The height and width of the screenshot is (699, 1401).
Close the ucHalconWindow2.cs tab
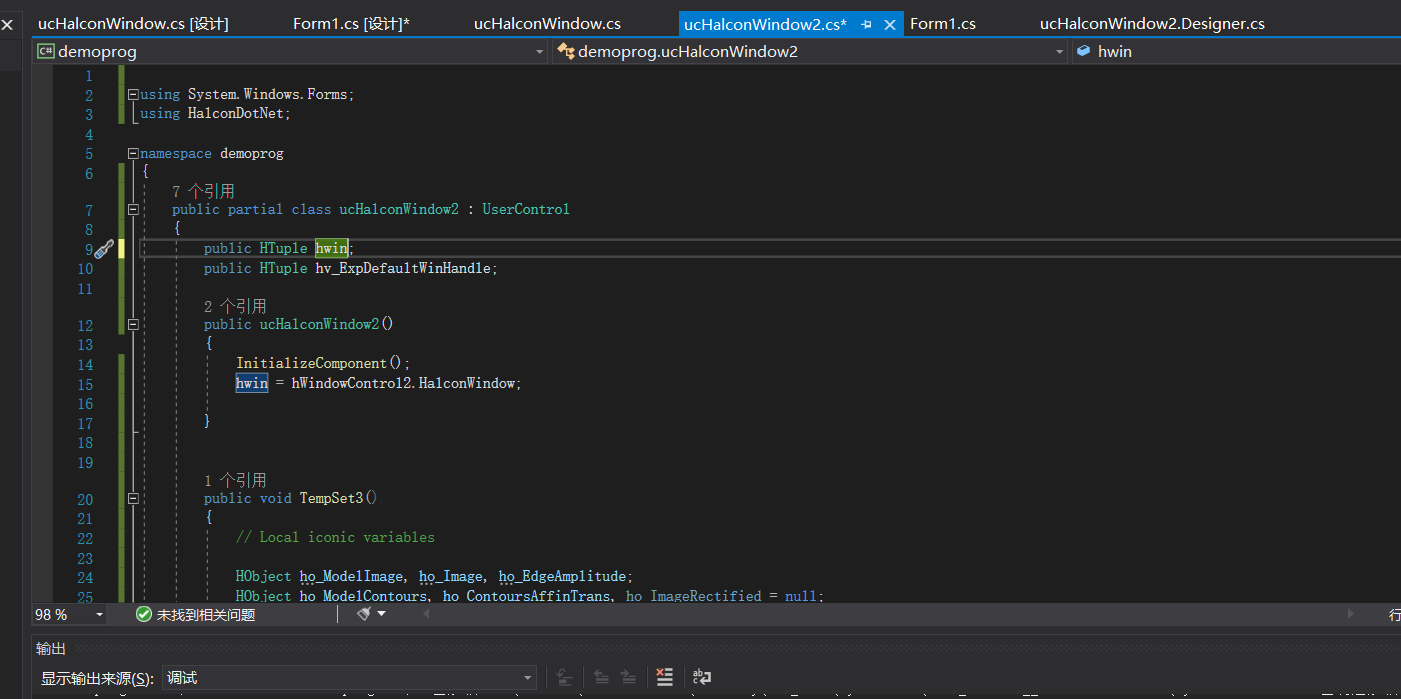pyautogui.click(x=889, y=24)
